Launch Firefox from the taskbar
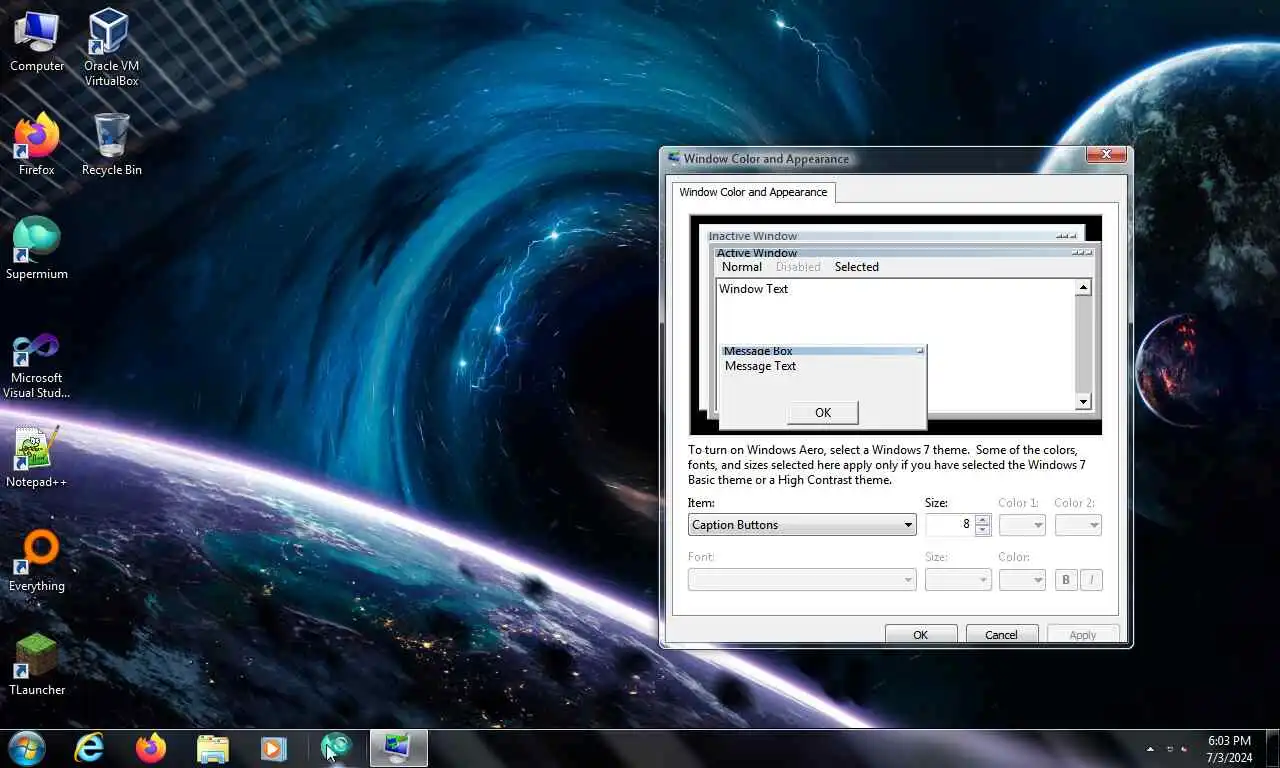1280x768 pixels. 151,748
